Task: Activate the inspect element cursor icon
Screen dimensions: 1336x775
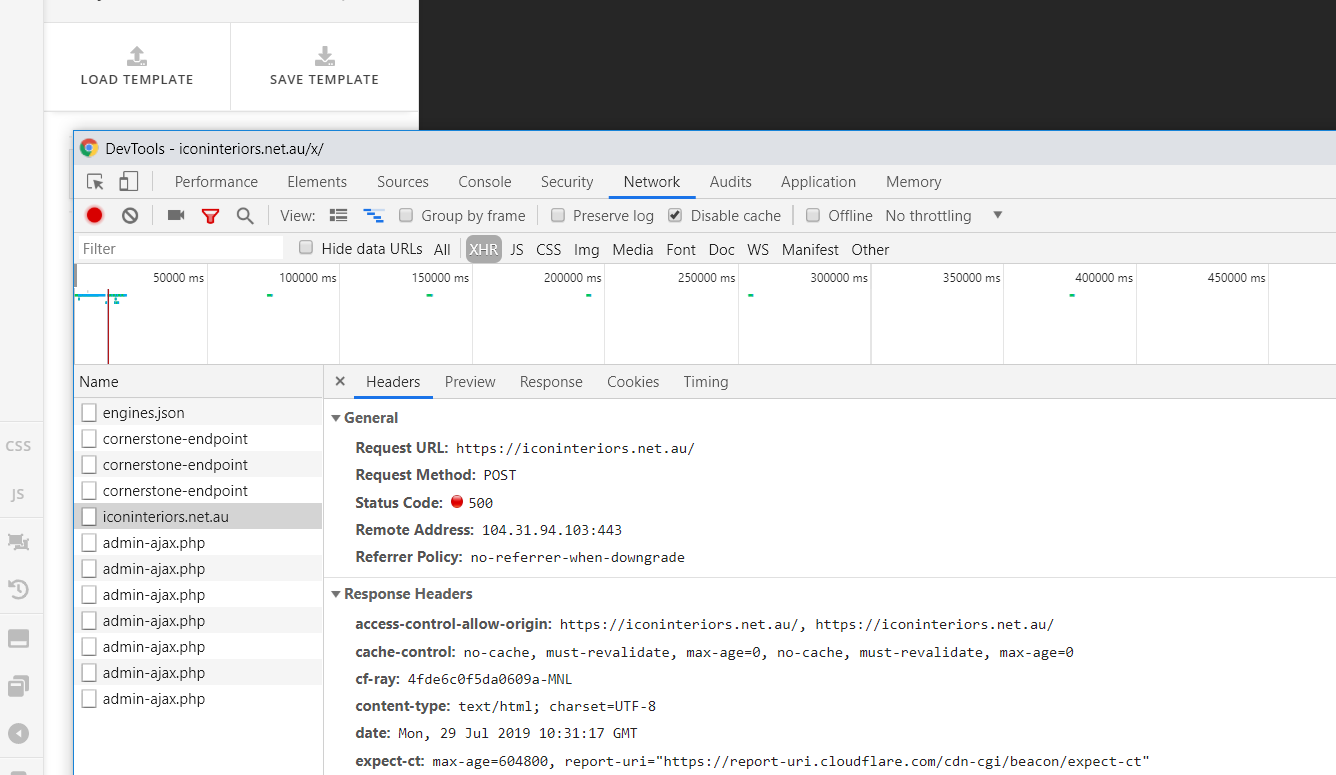Action: click(95, 181)
